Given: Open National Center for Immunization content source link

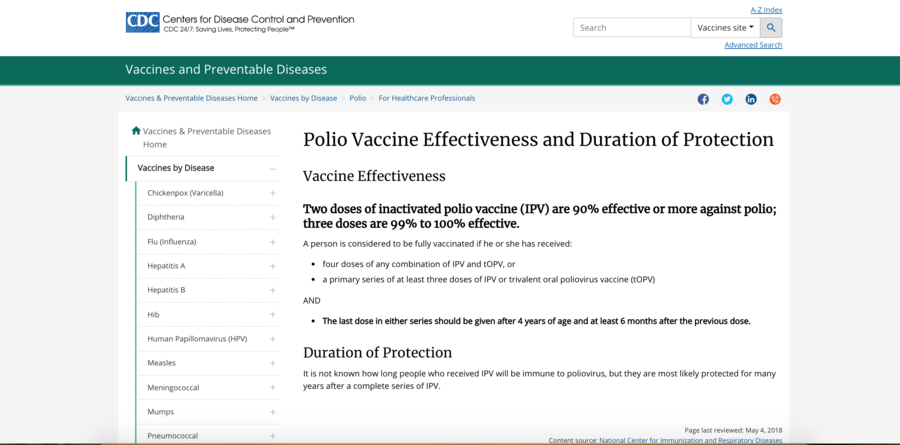Looking at the screenshot, I should coord(690,440).
